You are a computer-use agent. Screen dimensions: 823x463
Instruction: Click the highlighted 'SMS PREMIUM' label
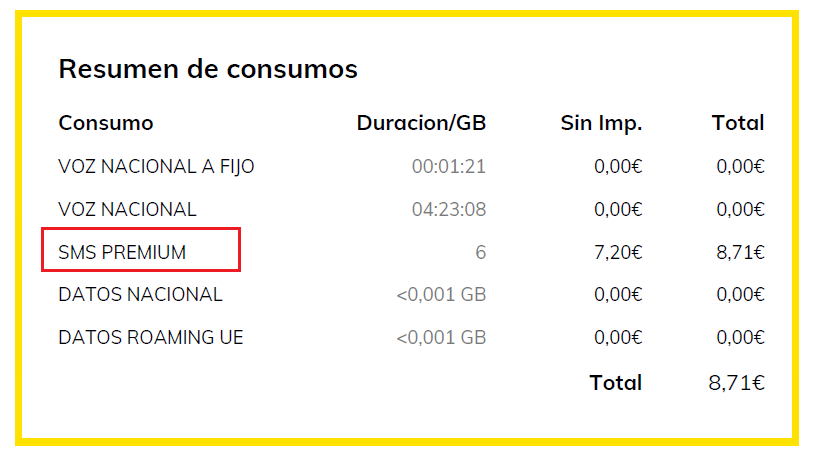(x=122, y=252)
